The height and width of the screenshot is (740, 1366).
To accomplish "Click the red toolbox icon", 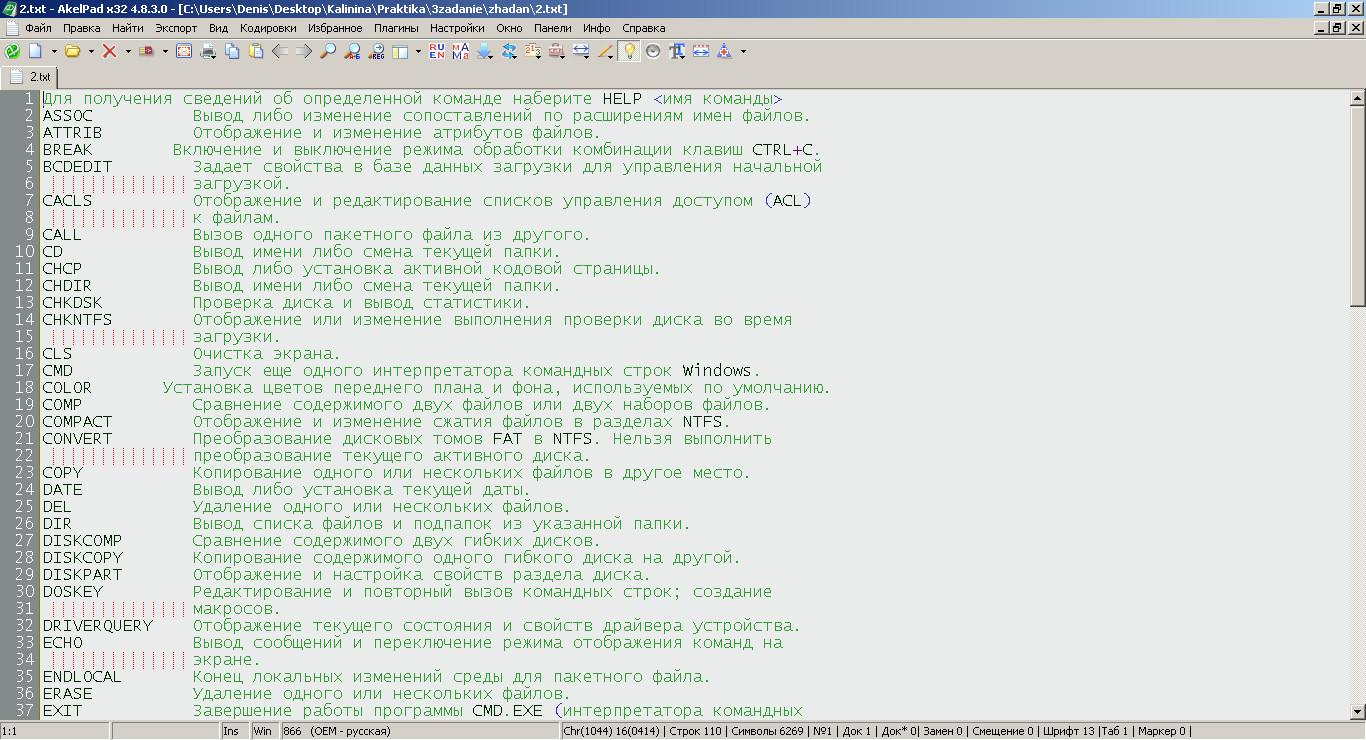I will click(x=557, y=51).
